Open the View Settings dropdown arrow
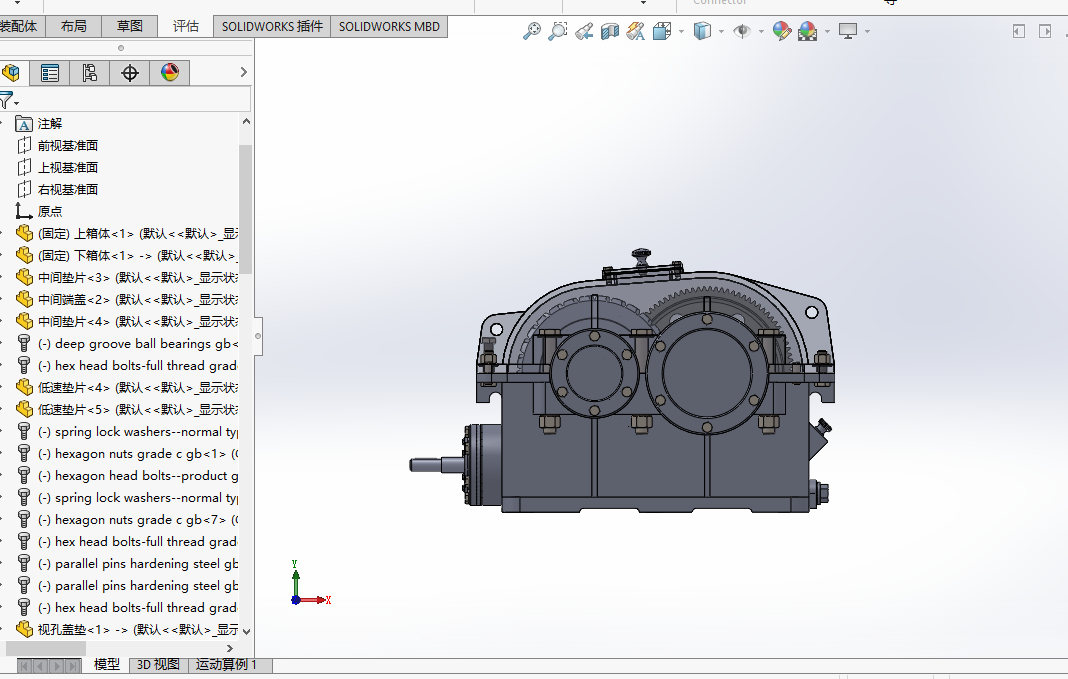The height and width of the screenshot is (679, 1068). coord(867,31)
